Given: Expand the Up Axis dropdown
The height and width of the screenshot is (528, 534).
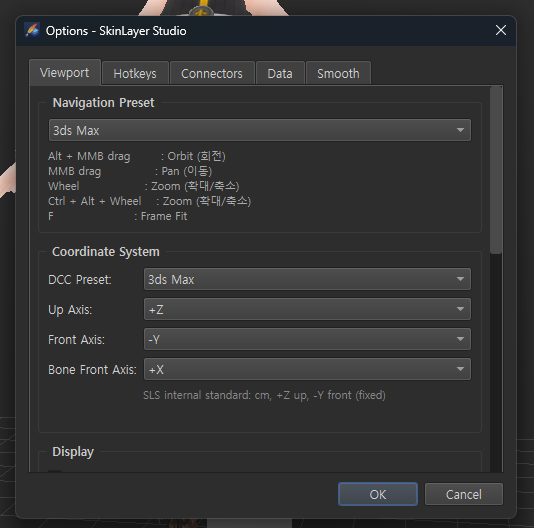Looking at the screenshot, I should pos(307,309).
